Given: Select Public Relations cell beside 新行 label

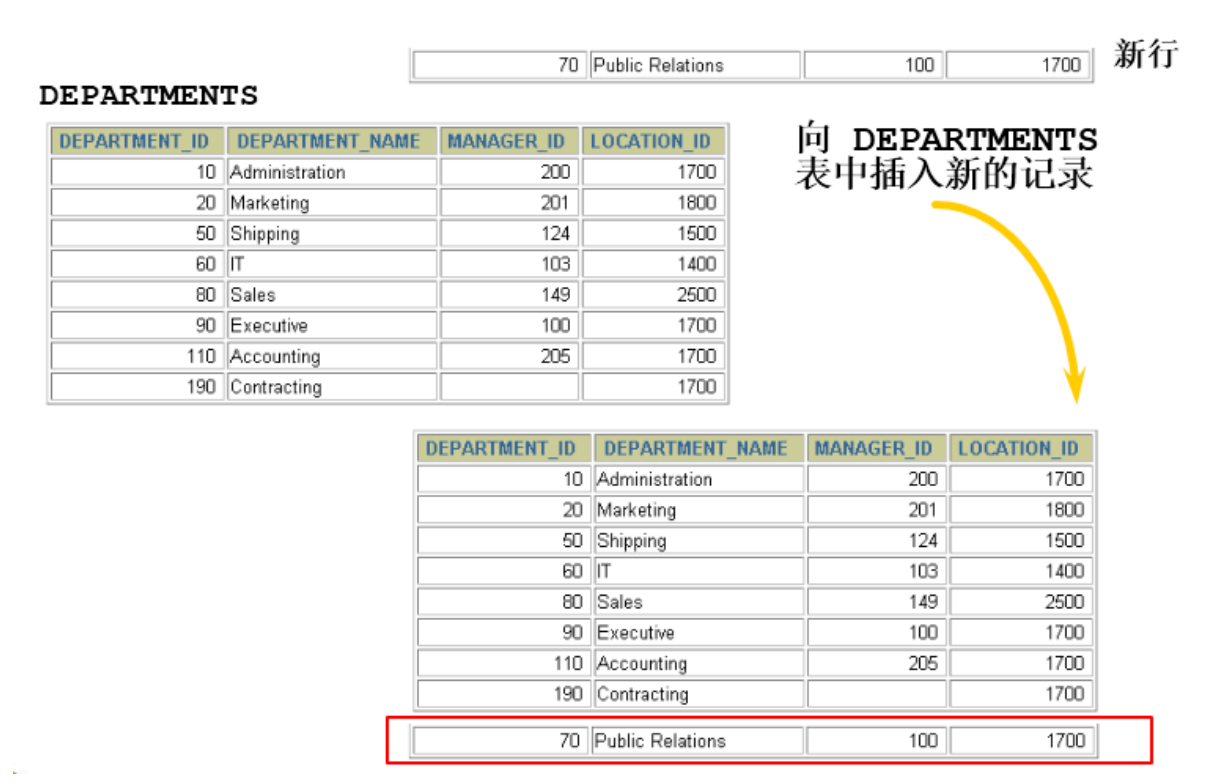Looking at the screenshot, I should pos(695,65).
